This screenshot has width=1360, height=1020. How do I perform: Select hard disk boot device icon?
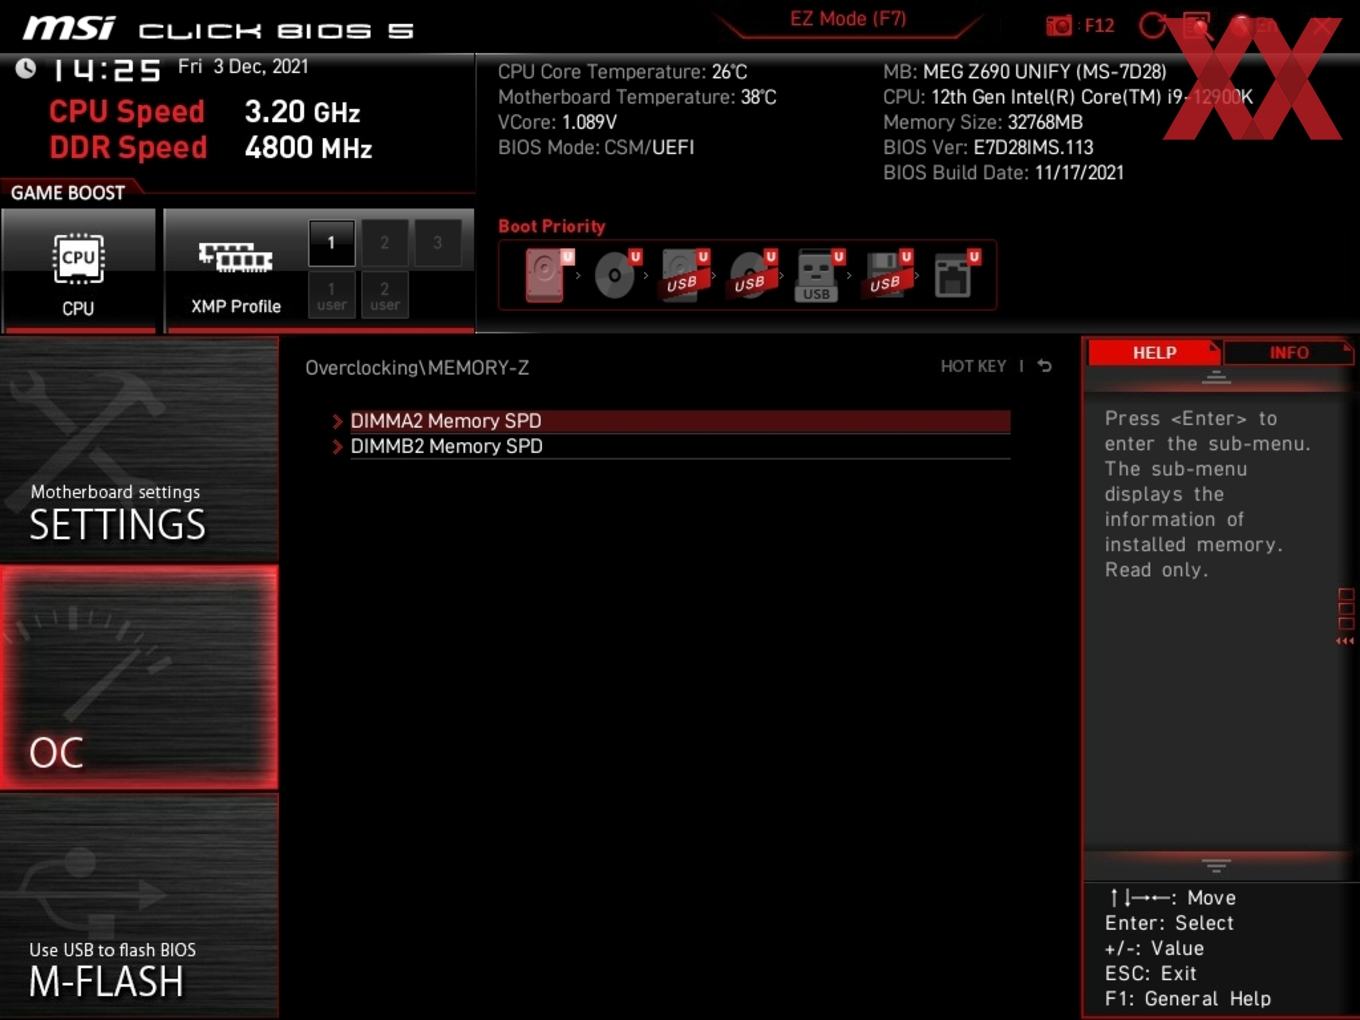pyautogui.click(x=546, y=275)
